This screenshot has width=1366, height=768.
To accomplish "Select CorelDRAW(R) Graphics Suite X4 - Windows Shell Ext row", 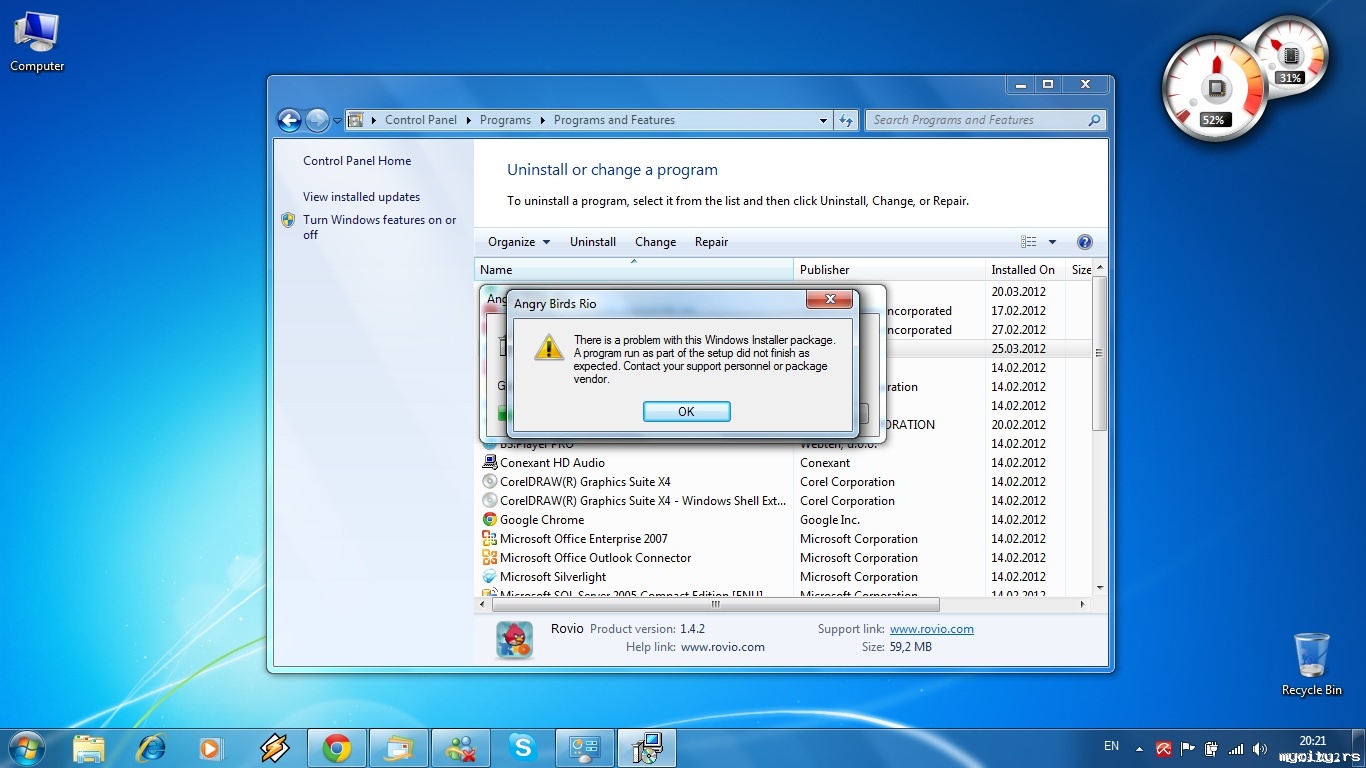I will [x=785, y=501].
